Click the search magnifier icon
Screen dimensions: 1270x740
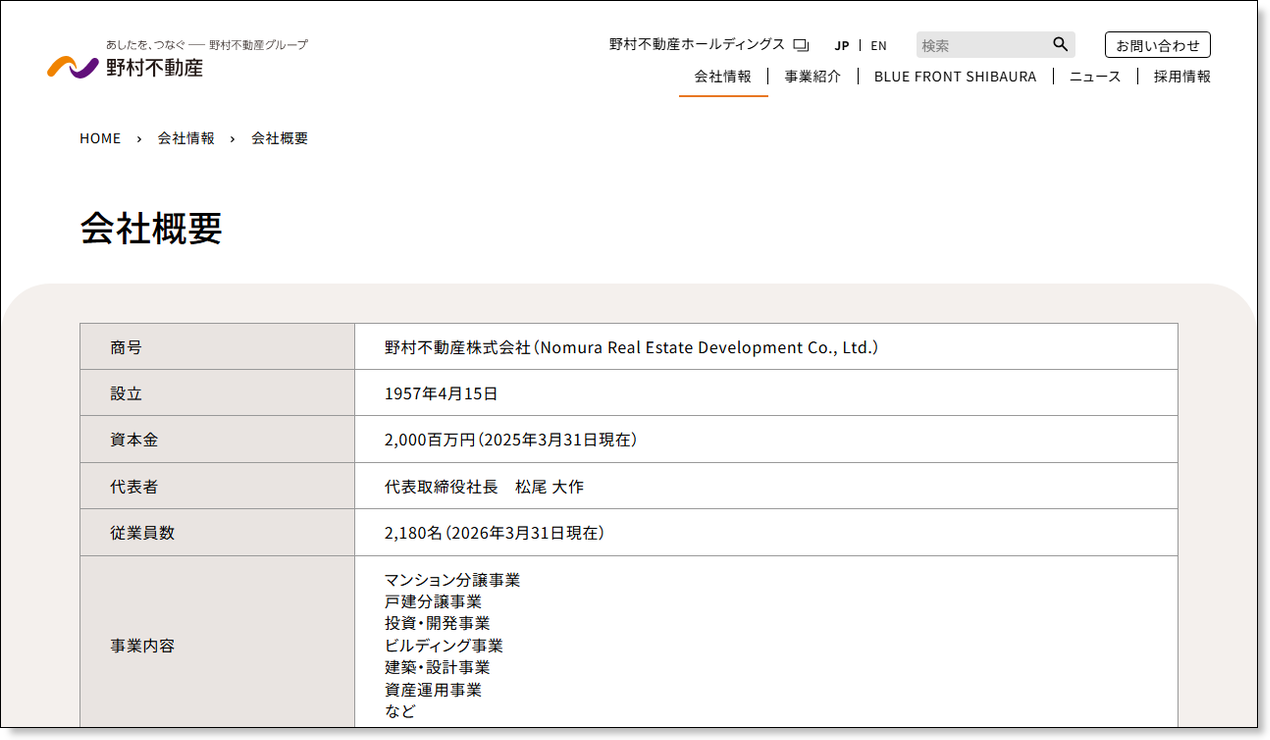[1060, 44]
